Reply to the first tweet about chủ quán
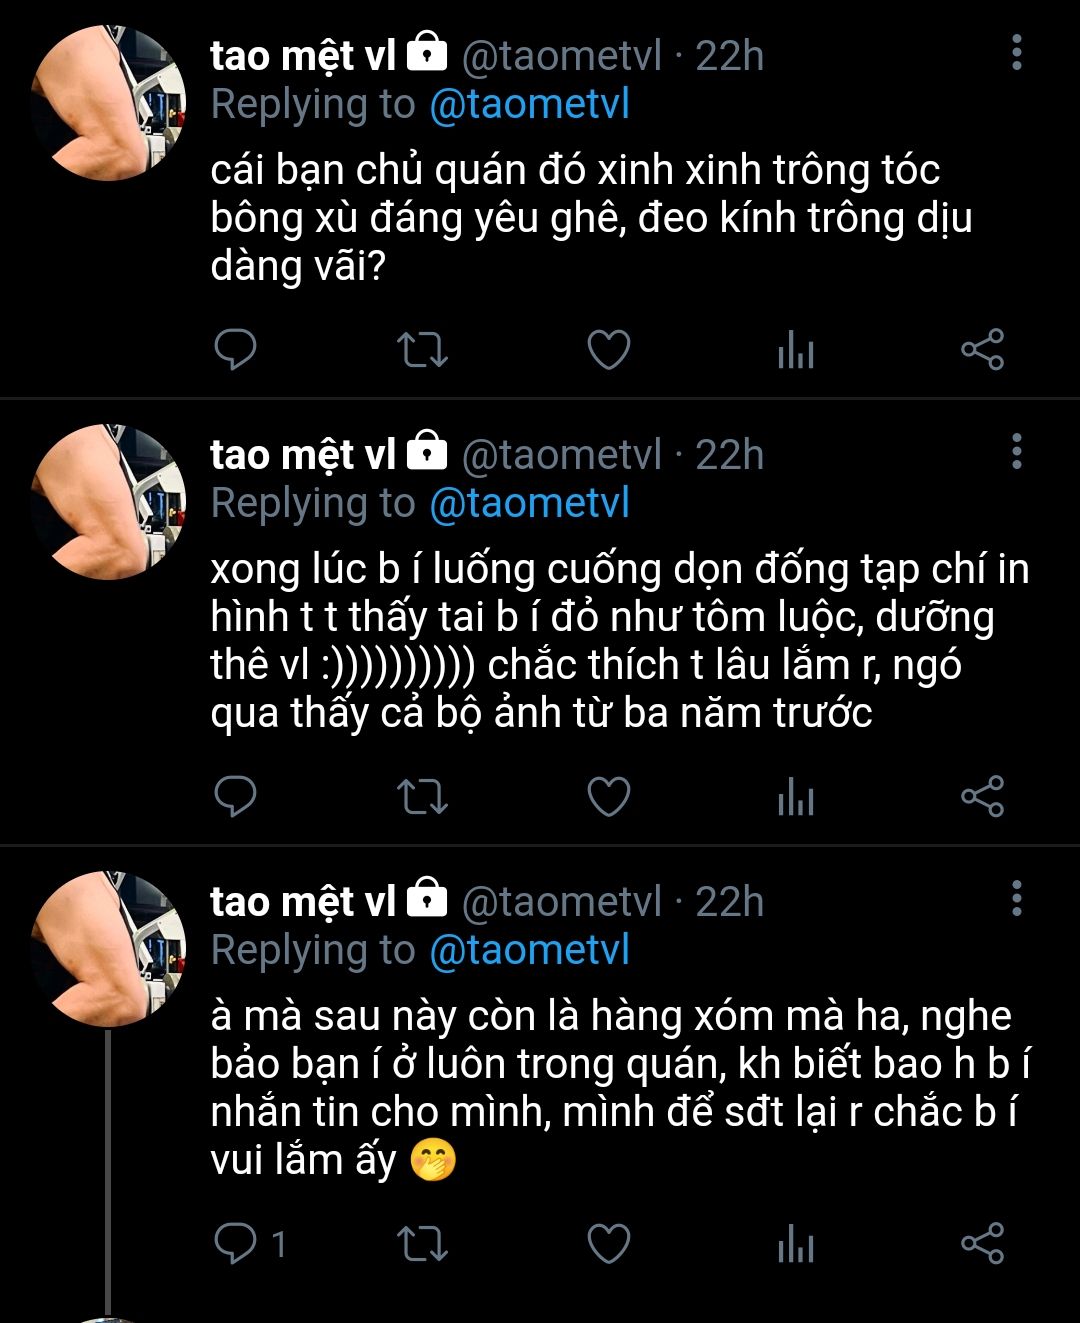Screen dimensions: 1080x1323 236,351
